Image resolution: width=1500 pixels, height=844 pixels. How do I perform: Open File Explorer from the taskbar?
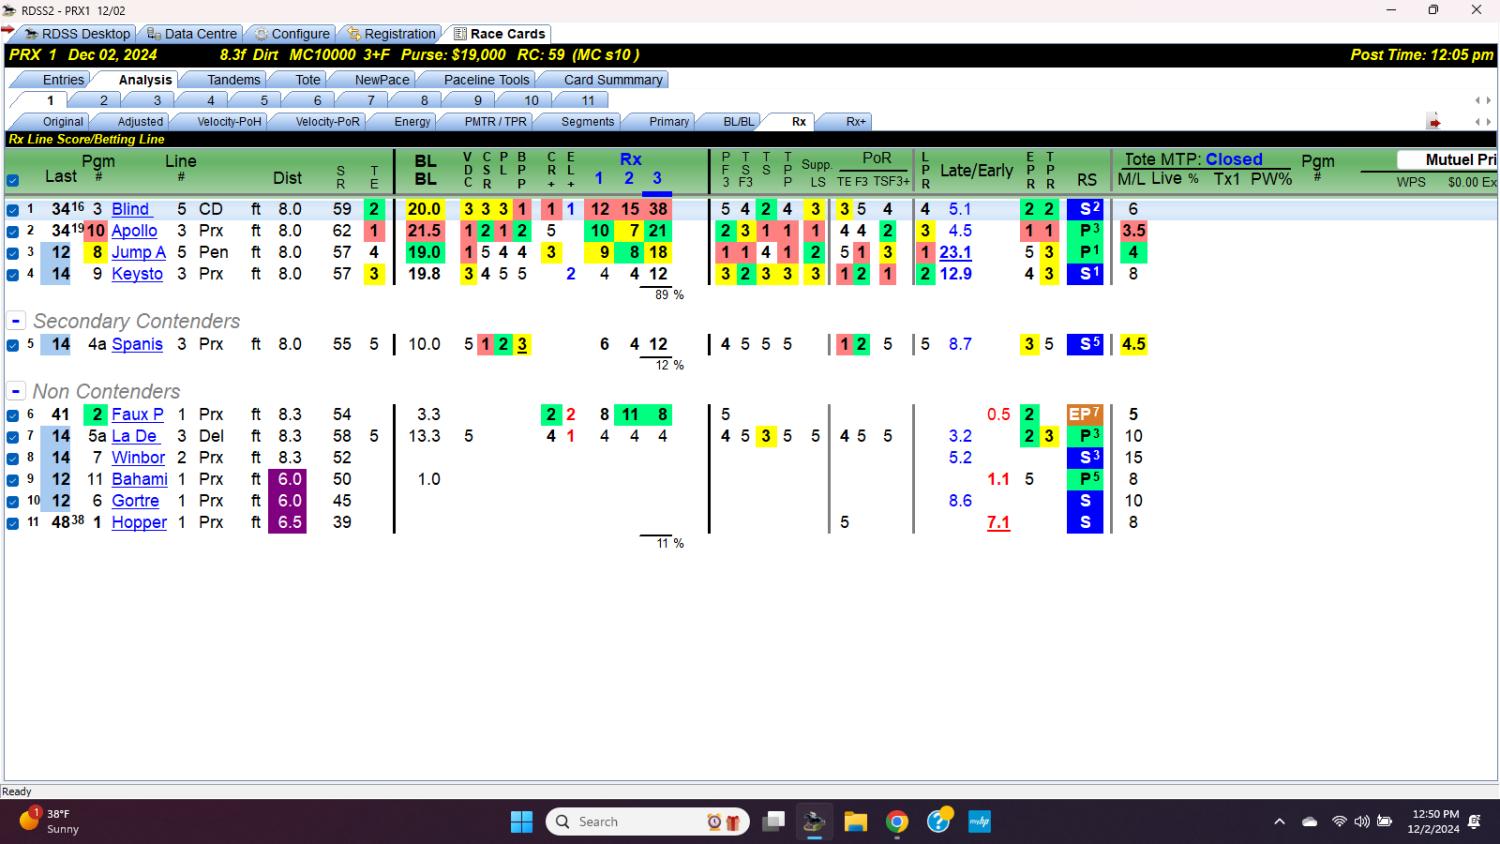pyautogui.click(x=855, y=822)
